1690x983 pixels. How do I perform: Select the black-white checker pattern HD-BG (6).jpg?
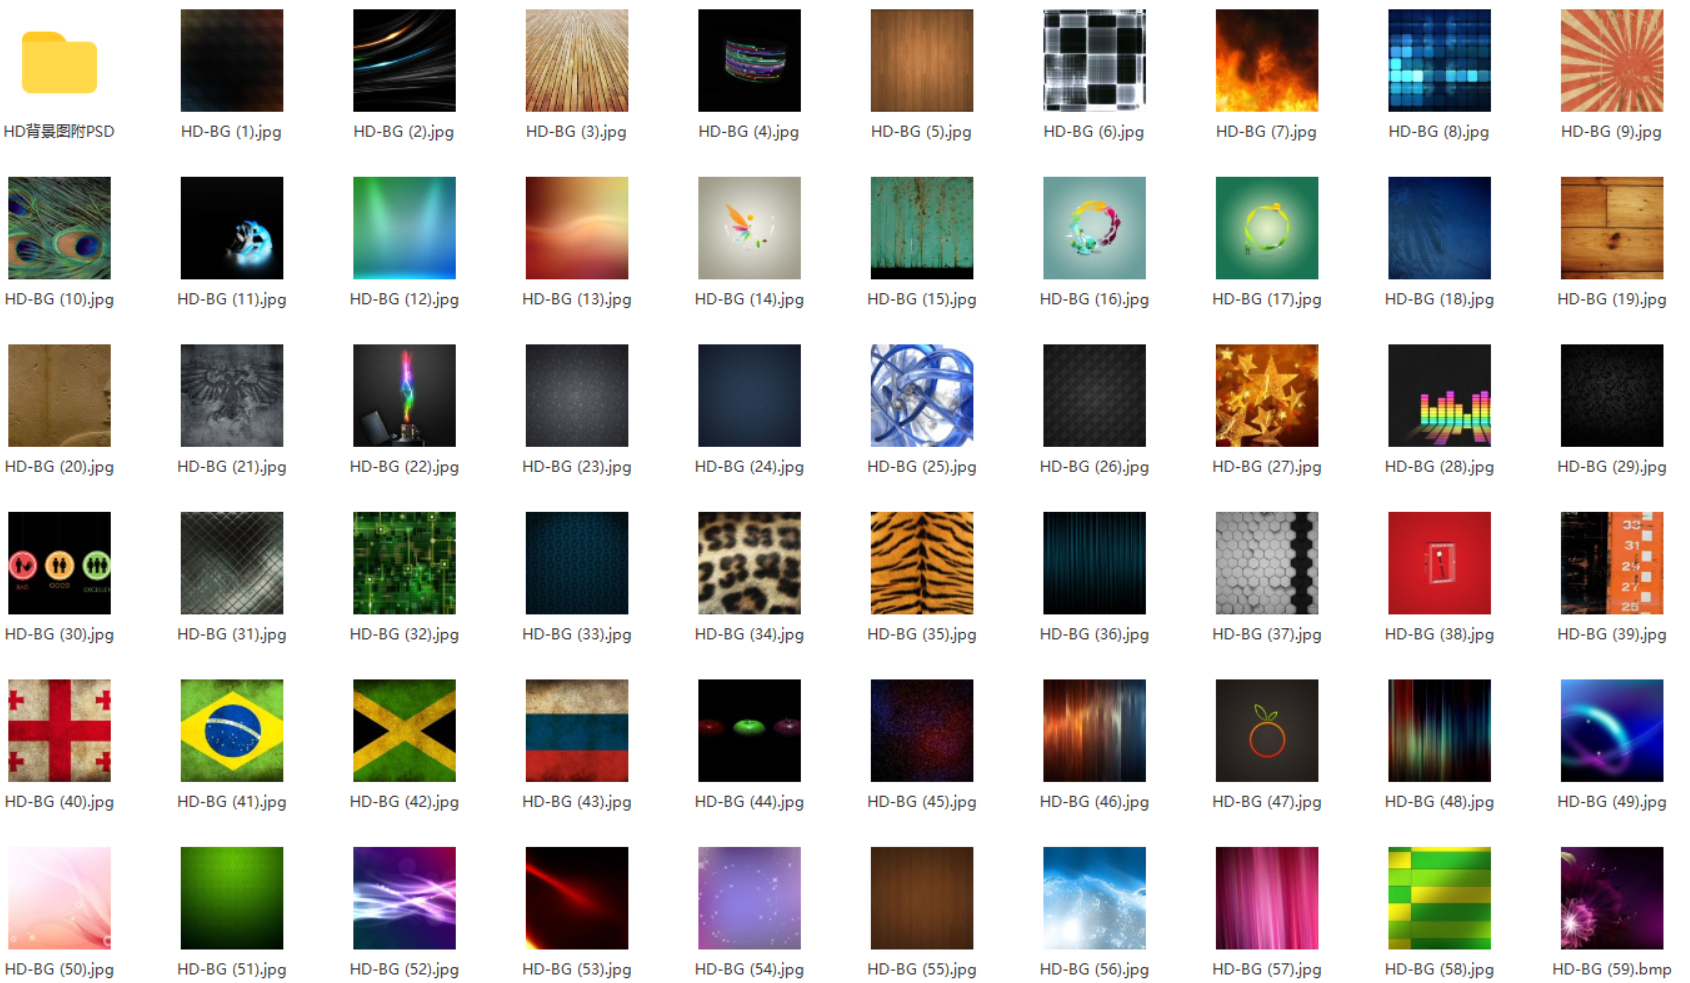[1094, 61]
